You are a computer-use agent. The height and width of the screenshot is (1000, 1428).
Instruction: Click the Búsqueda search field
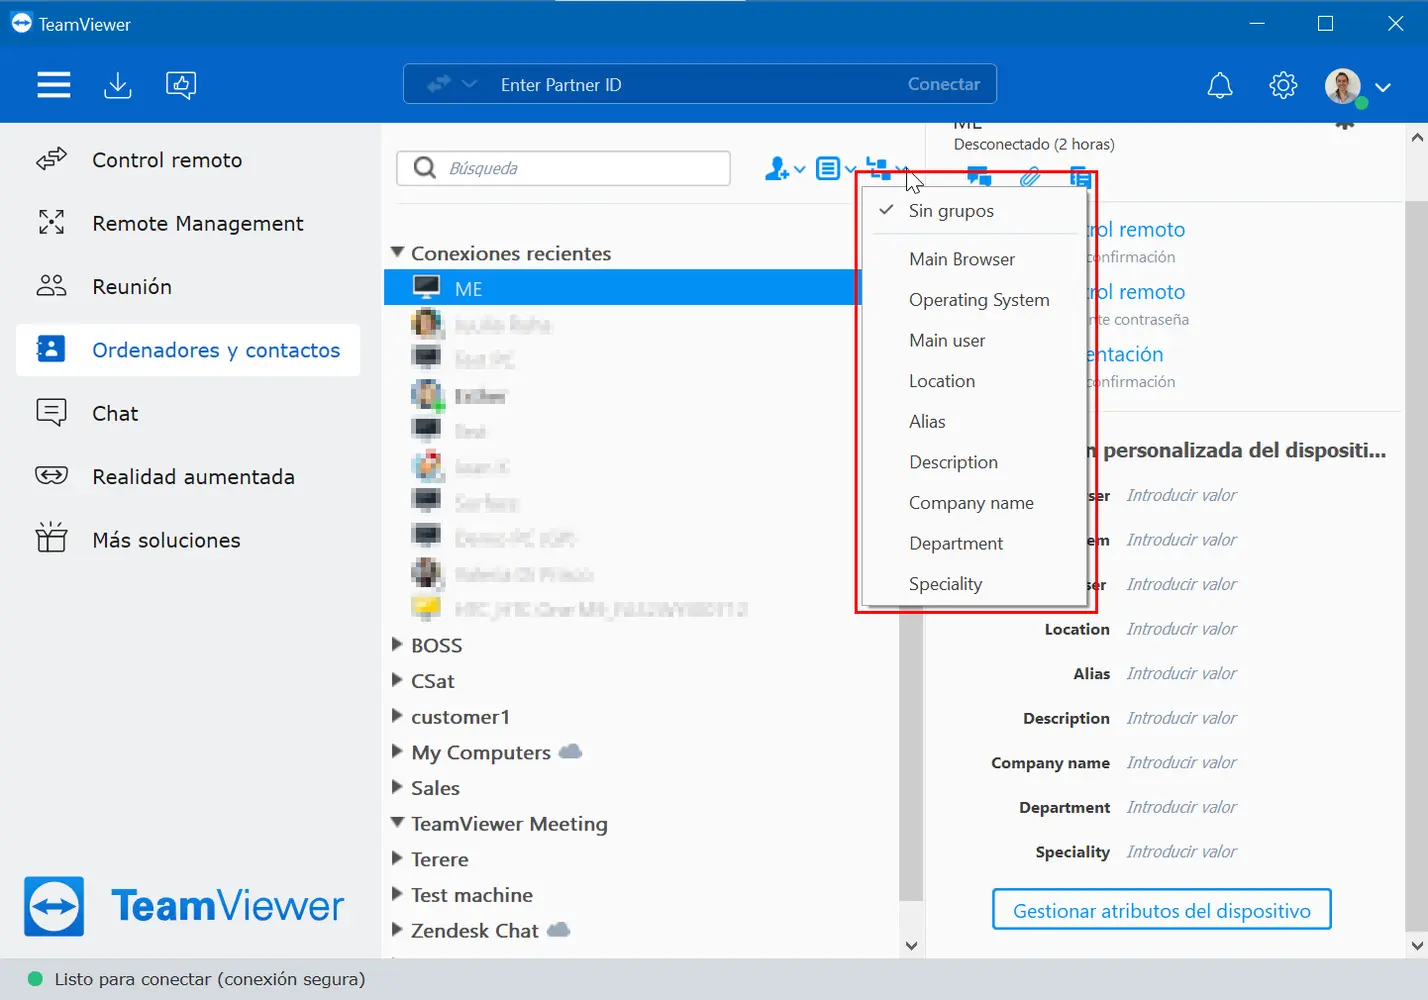coord(564,168)
